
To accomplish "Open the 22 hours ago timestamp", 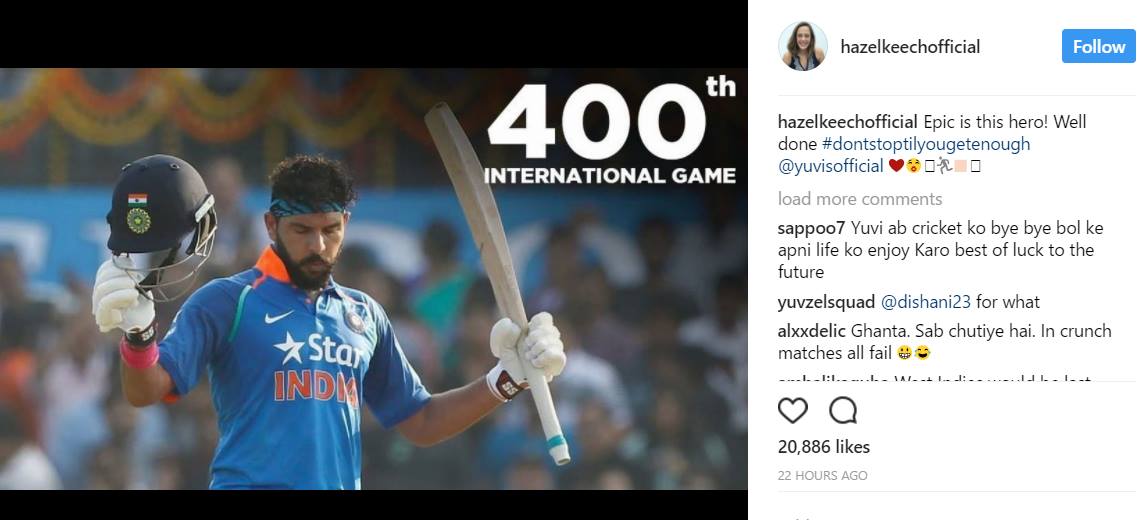I will point(822,476).
